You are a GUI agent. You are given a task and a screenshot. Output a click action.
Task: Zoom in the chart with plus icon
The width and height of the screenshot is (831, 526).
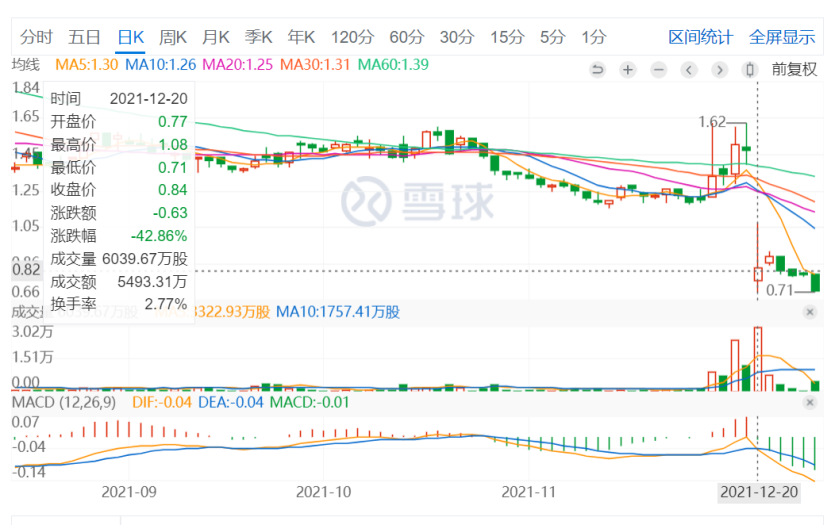[628, 69]
